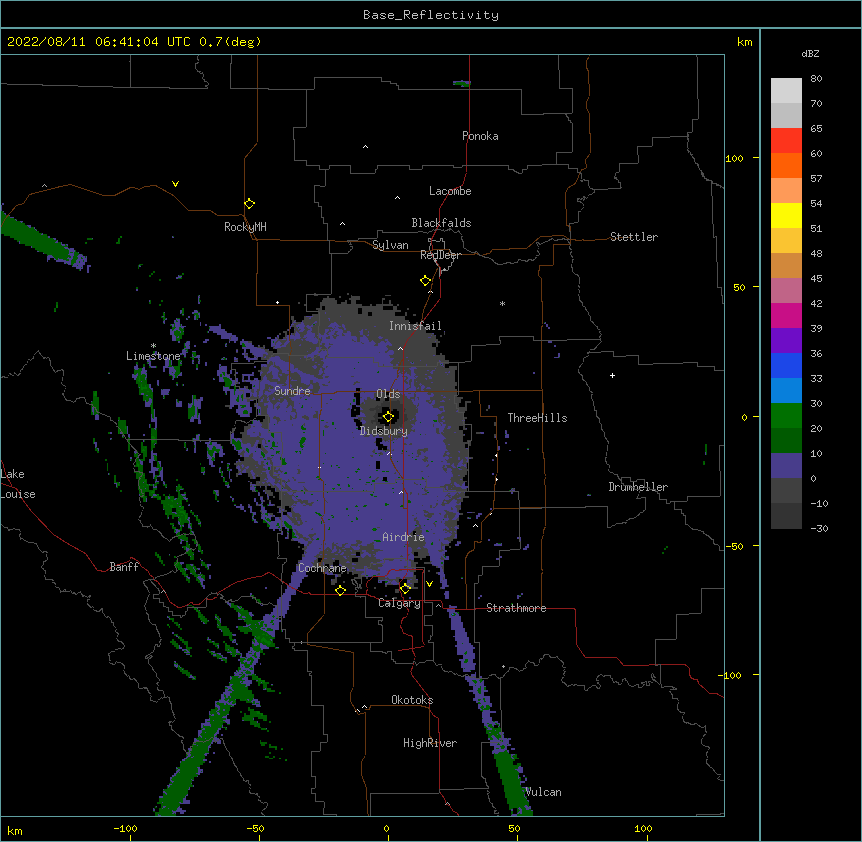Click the ThreeHills city label
The width and height of the screenshot is (862, 842).
point(537,418)
